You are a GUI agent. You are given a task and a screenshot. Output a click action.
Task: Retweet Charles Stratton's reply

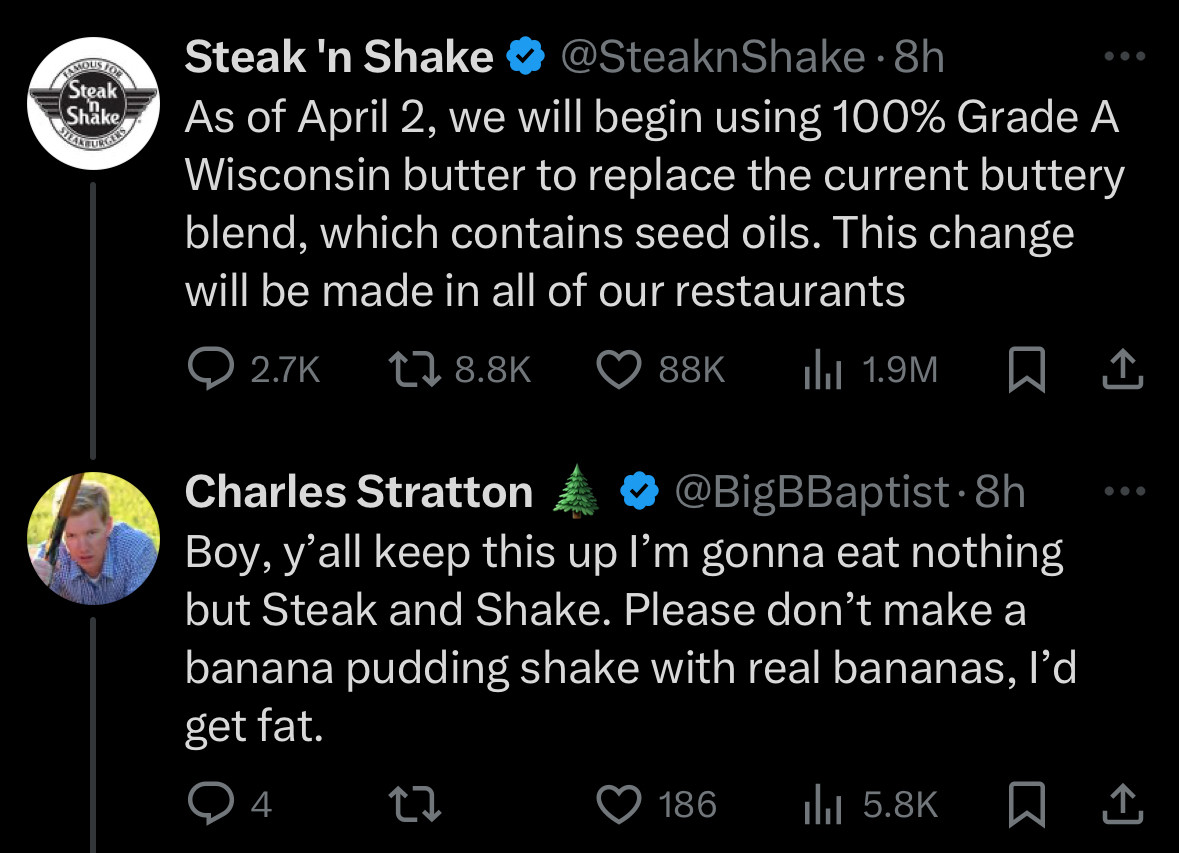click(414, 804)
